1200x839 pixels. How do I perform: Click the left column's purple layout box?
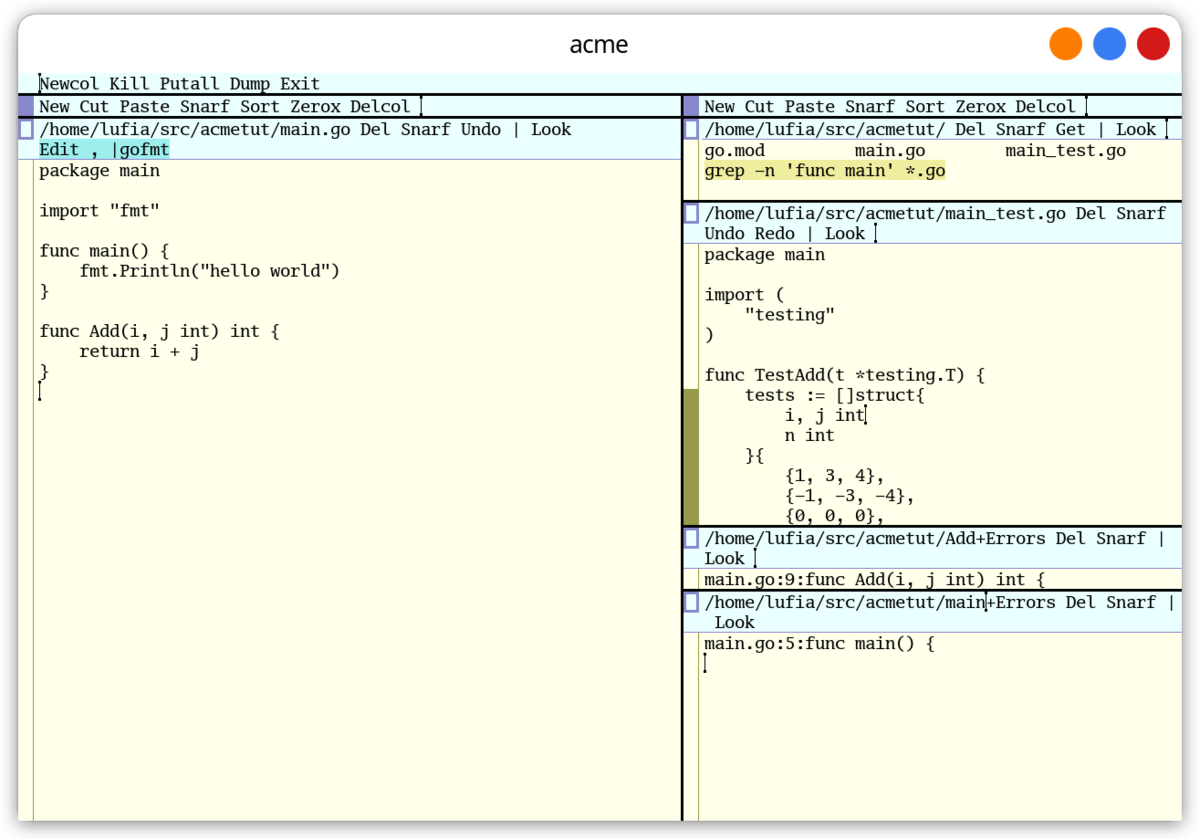click(x=26, y=106)
